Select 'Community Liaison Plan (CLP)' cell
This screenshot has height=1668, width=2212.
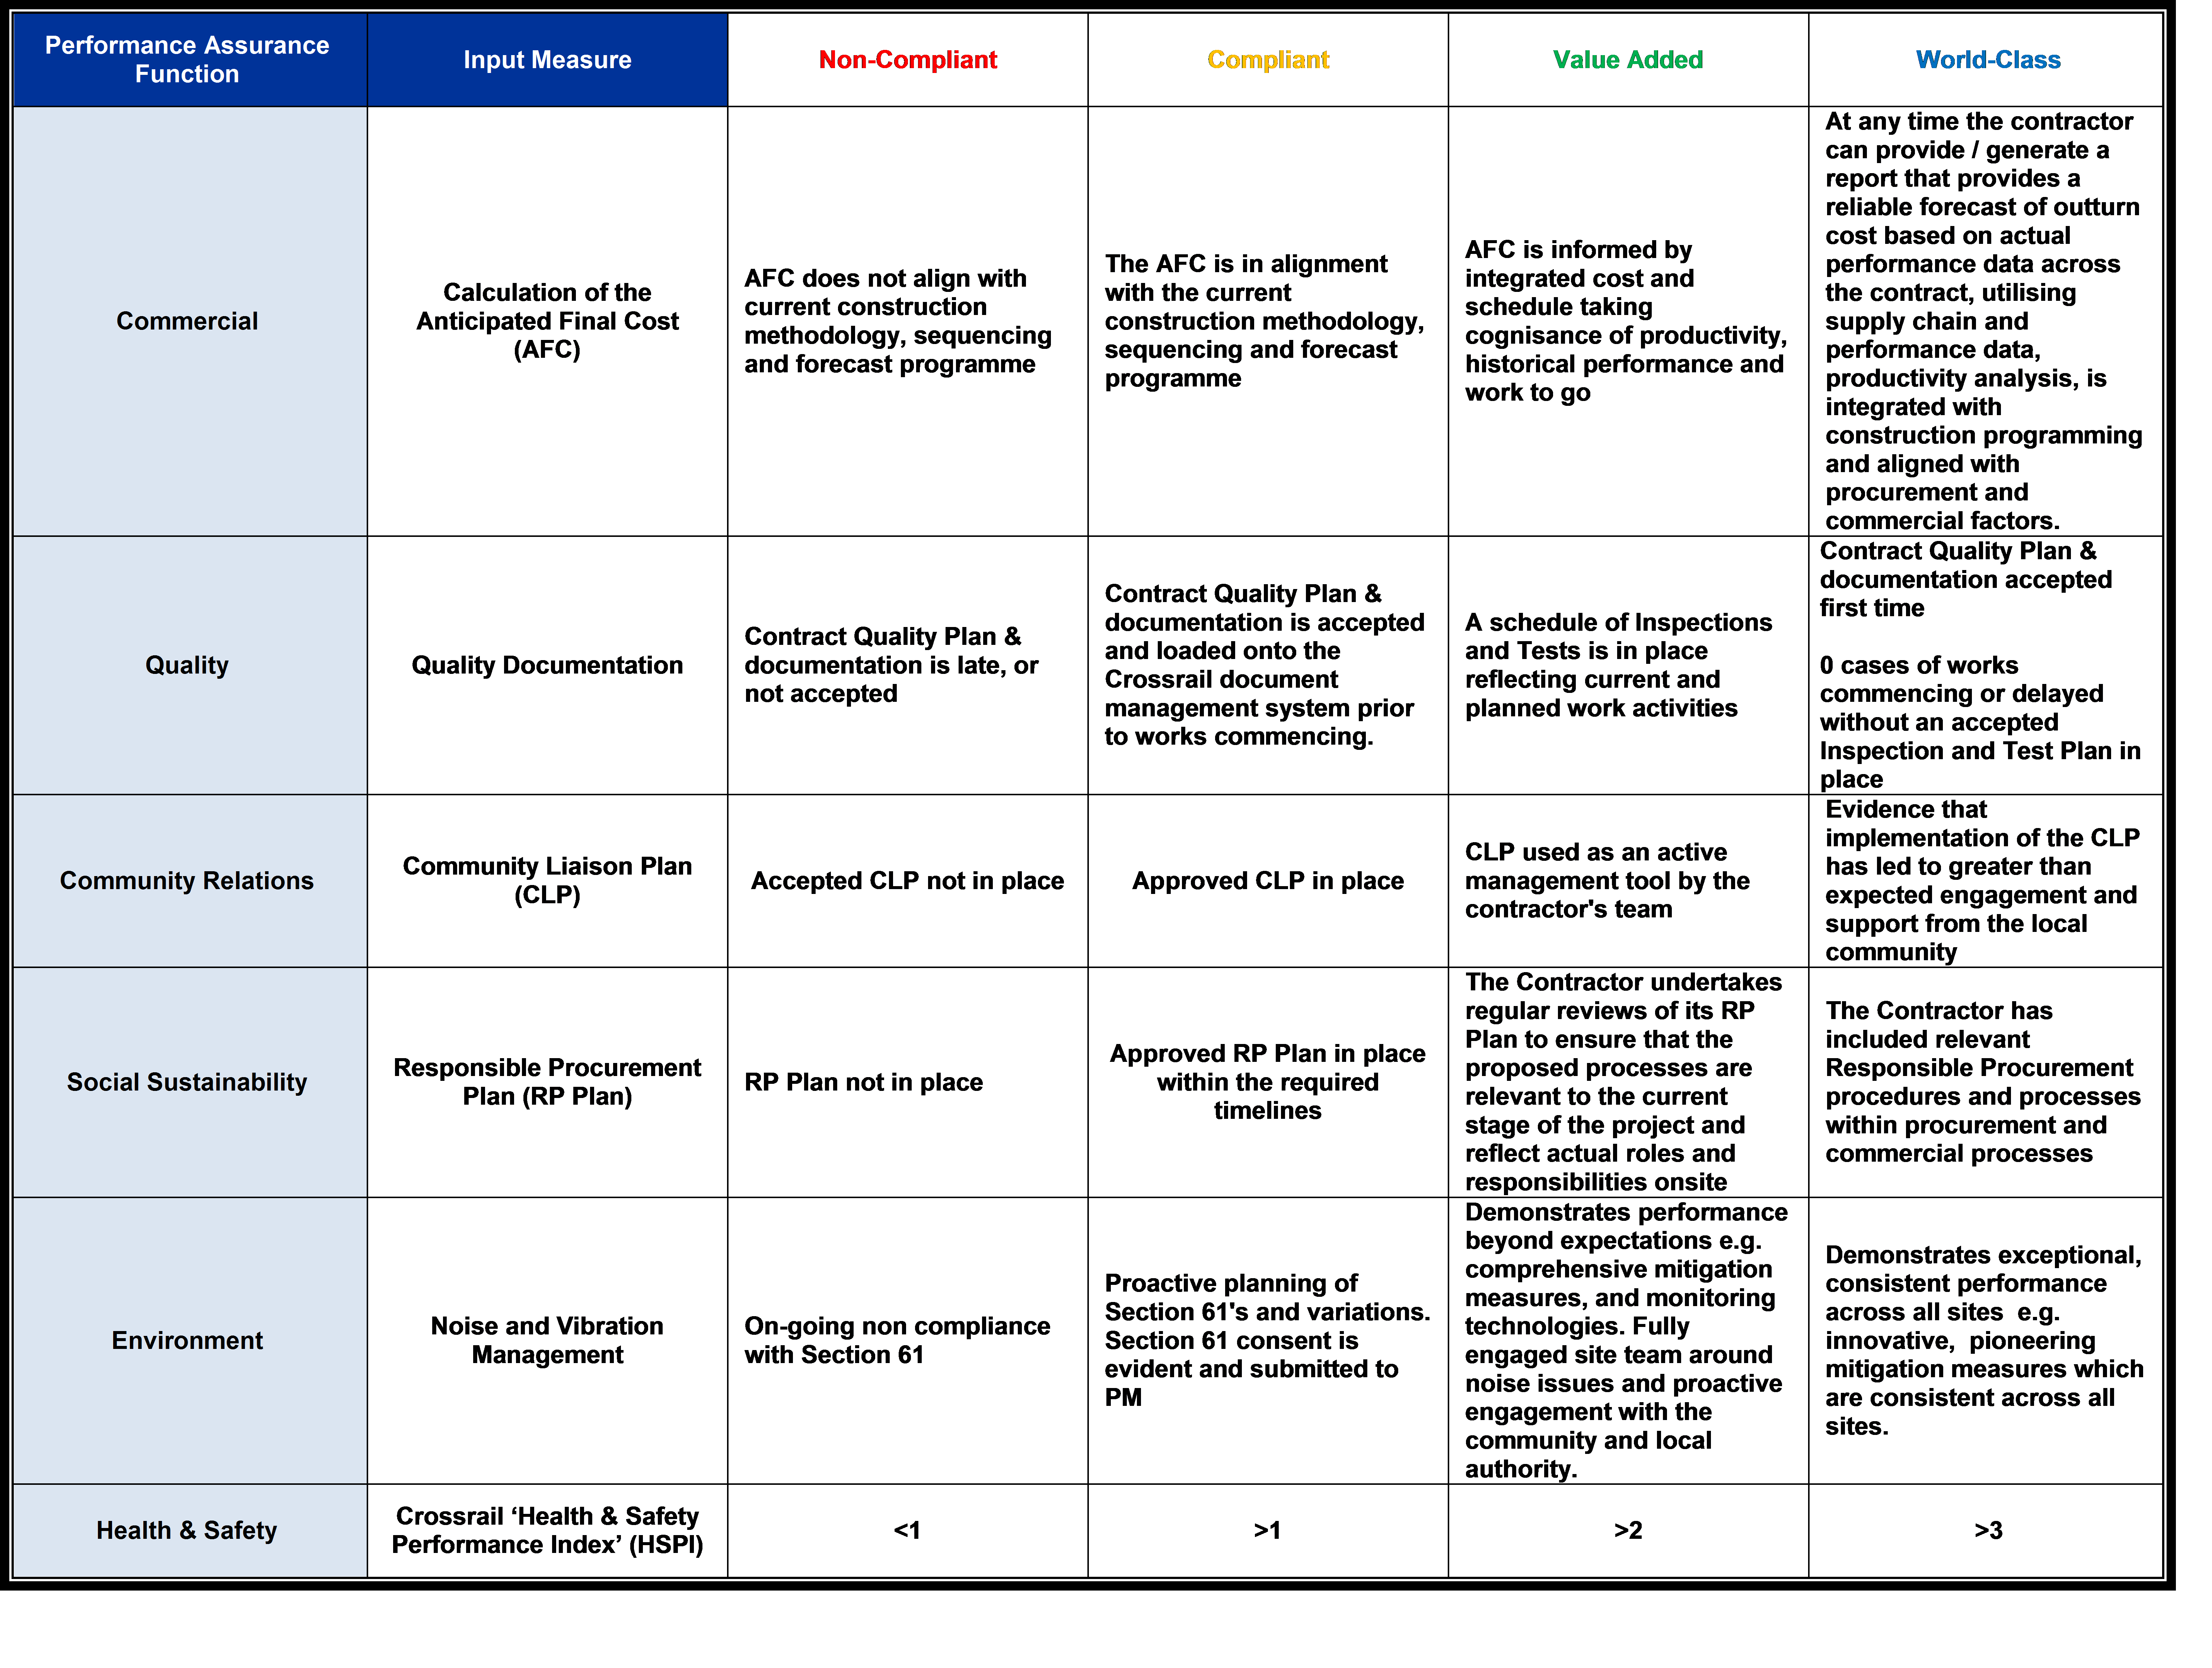[x=547, y=881]
